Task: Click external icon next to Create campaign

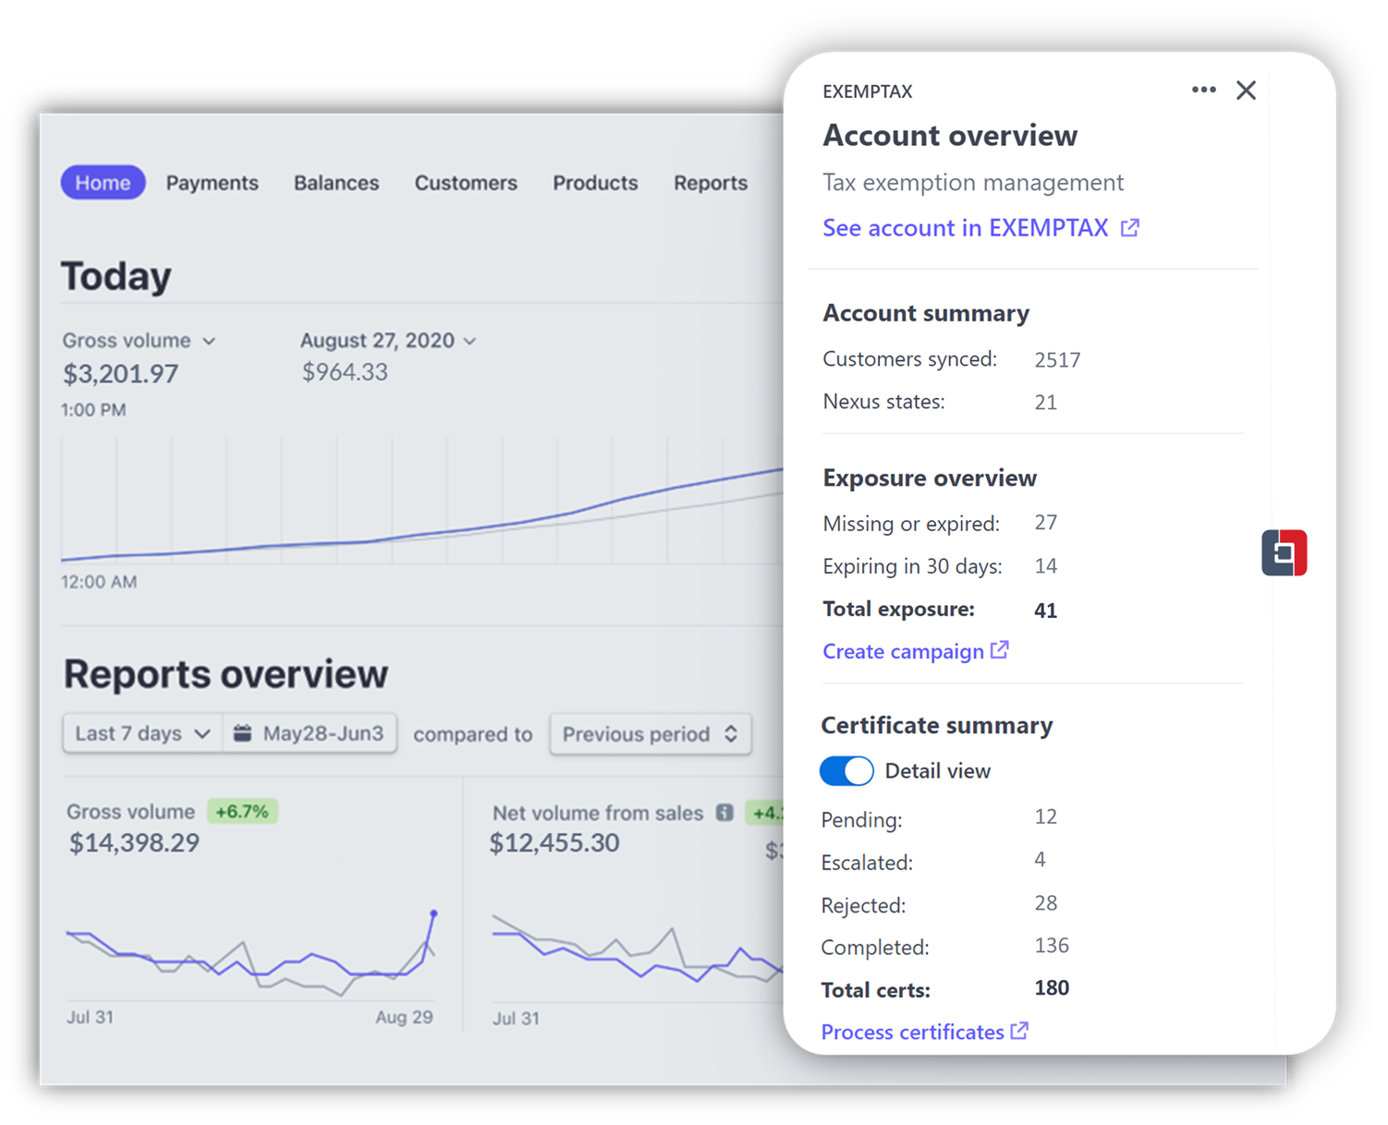Action: tap(999, 650)
